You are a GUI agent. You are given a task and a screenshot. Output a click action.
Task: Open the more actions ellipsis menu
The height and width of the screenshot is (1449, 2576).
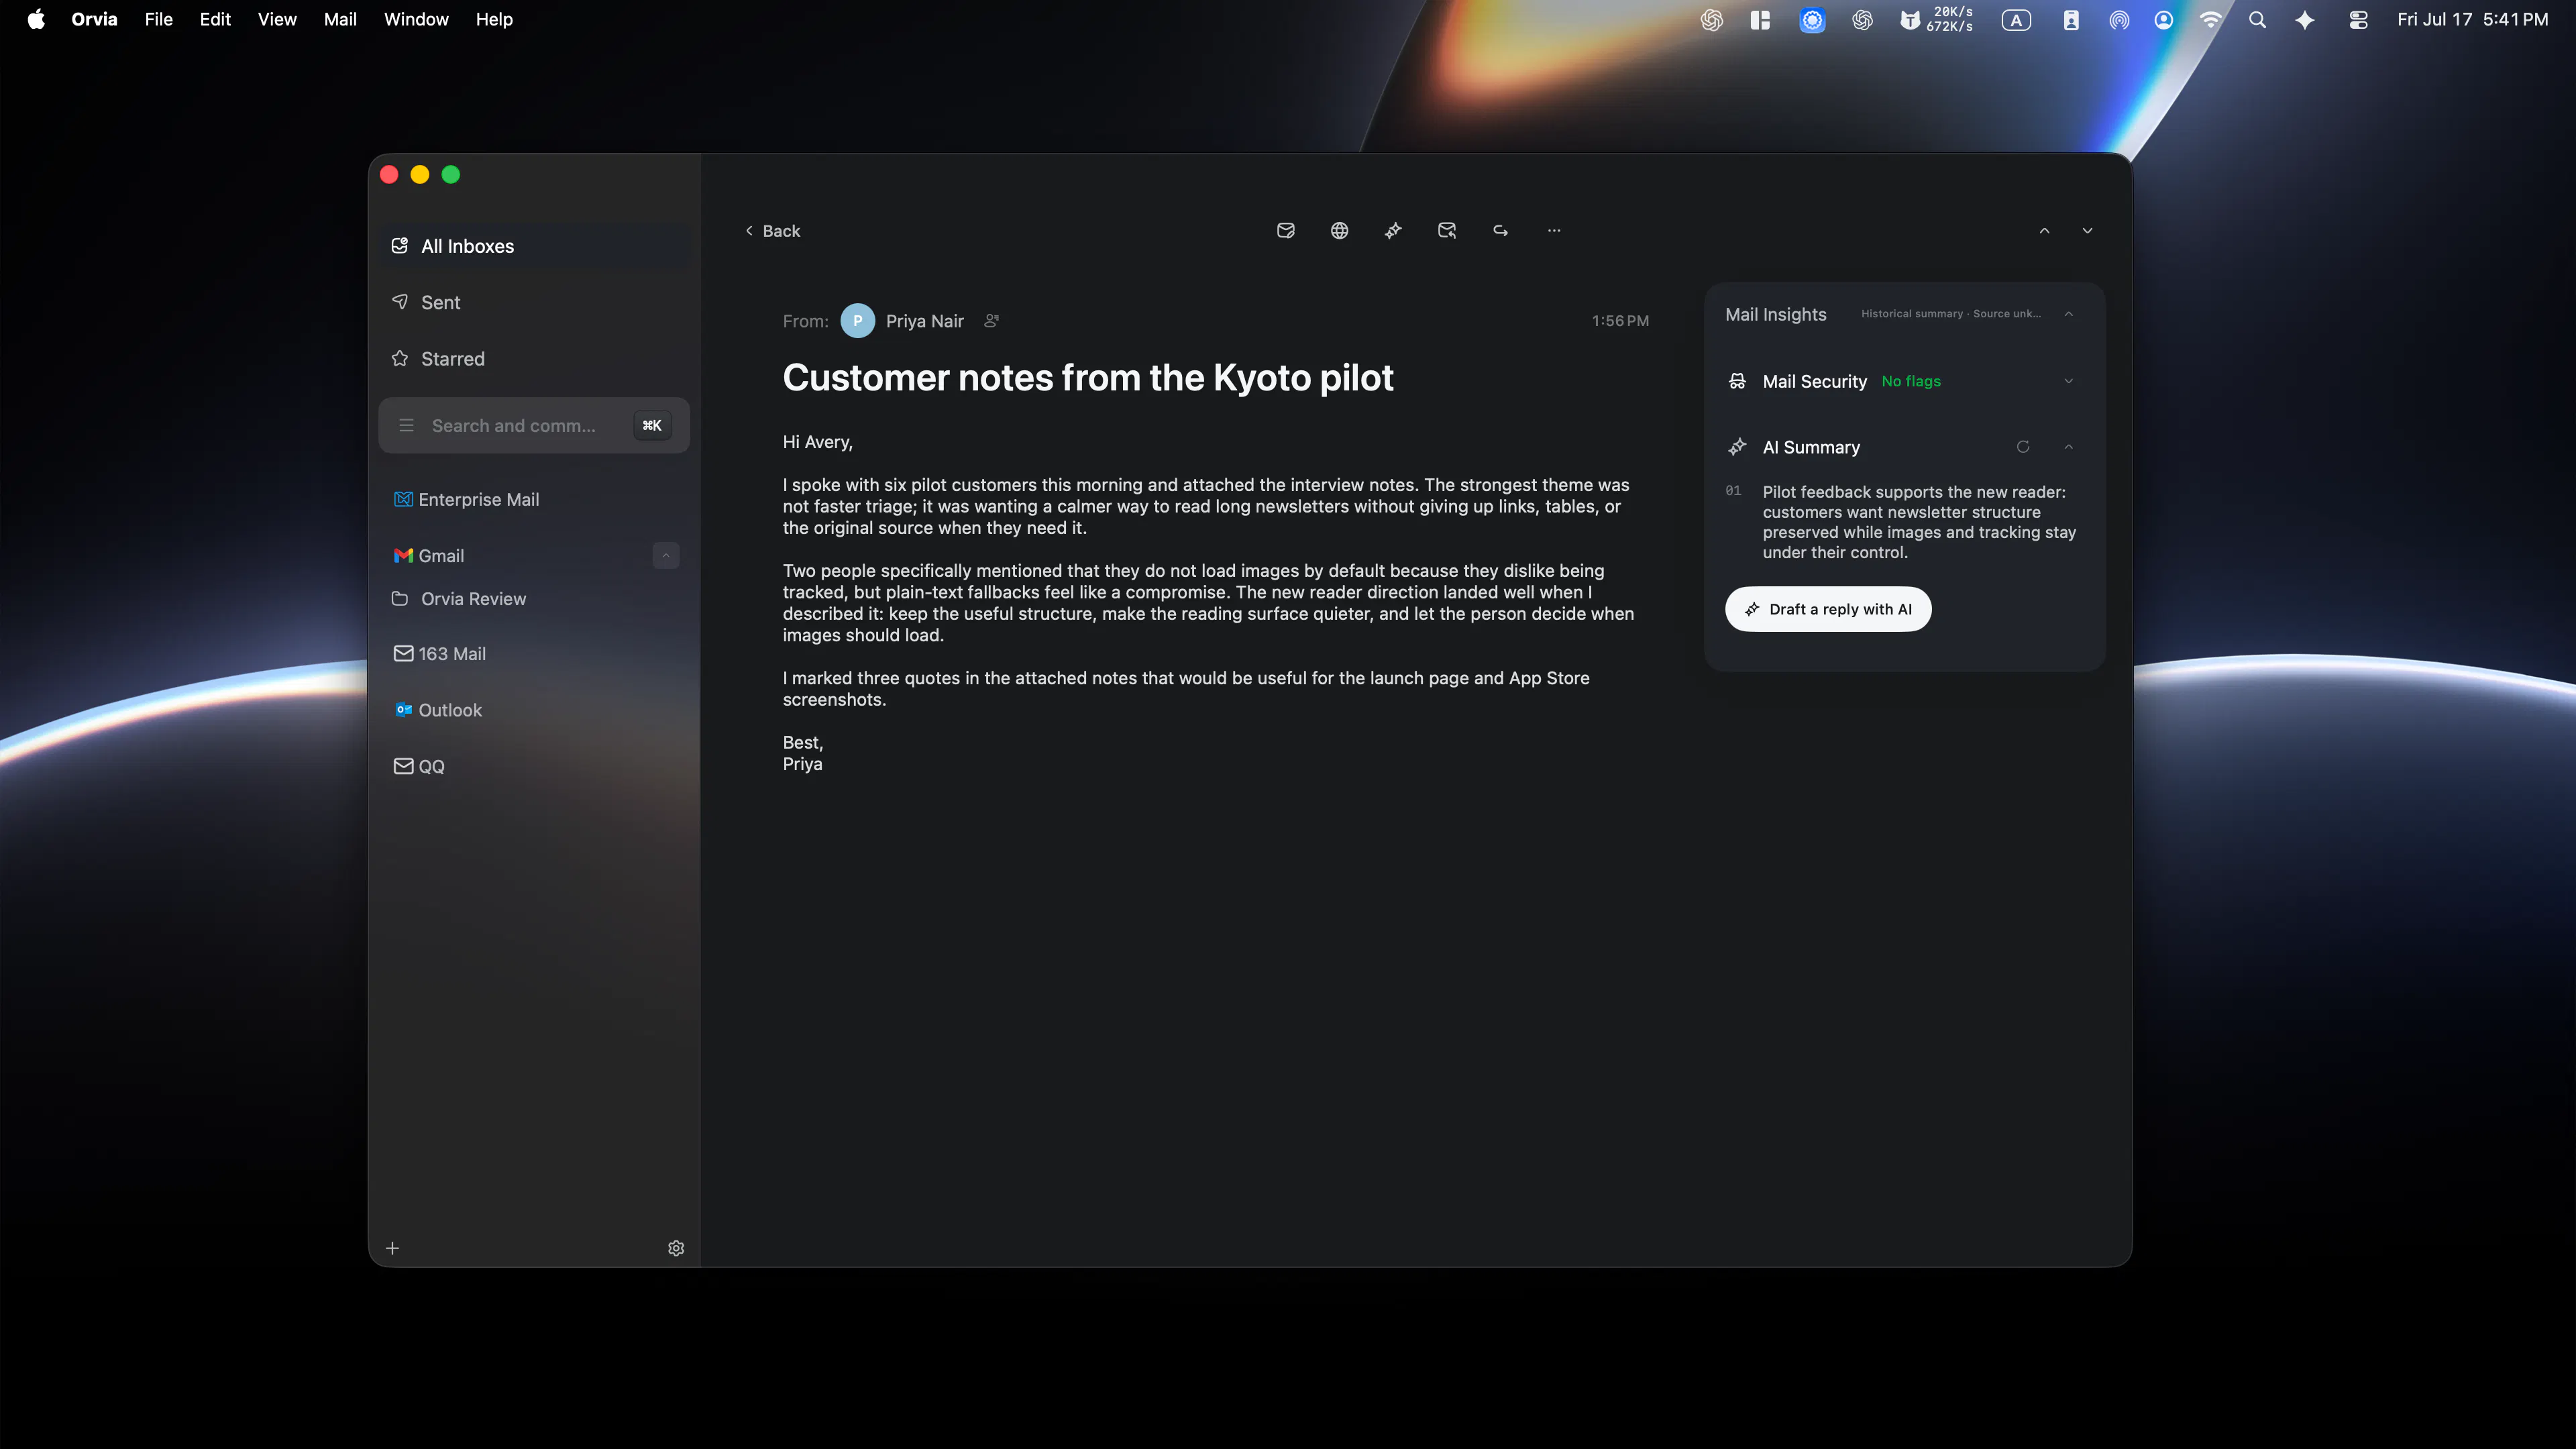coord(1554,231)
